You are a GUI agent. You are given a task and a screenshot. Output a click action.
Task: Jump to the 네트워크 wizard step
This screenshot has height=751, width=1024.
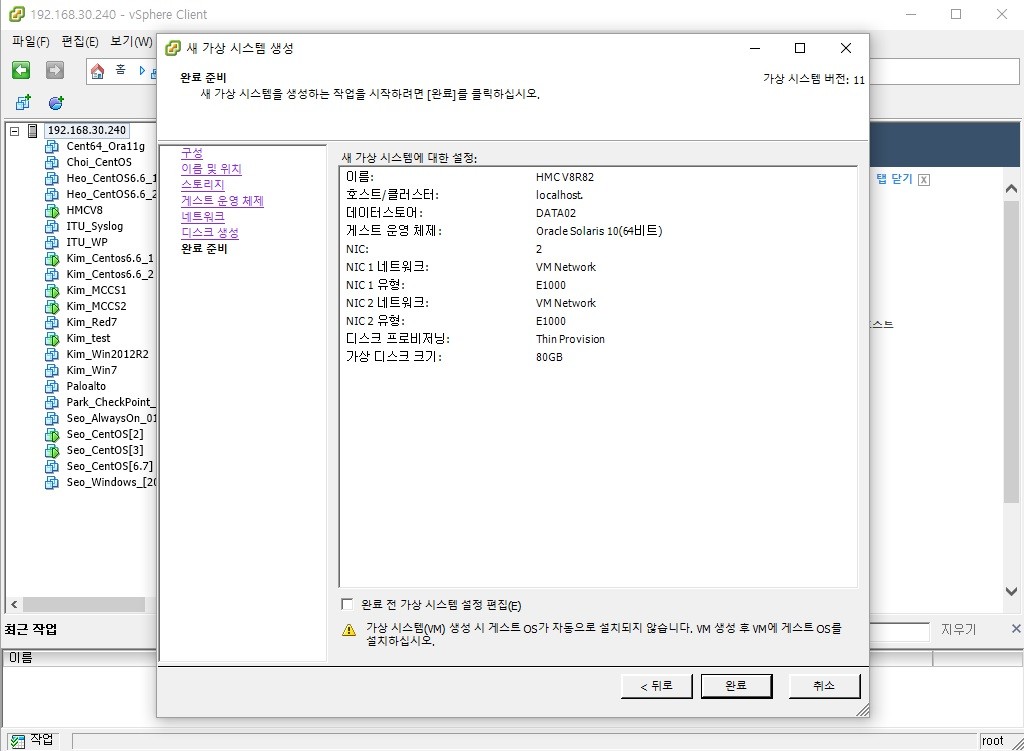203,217
